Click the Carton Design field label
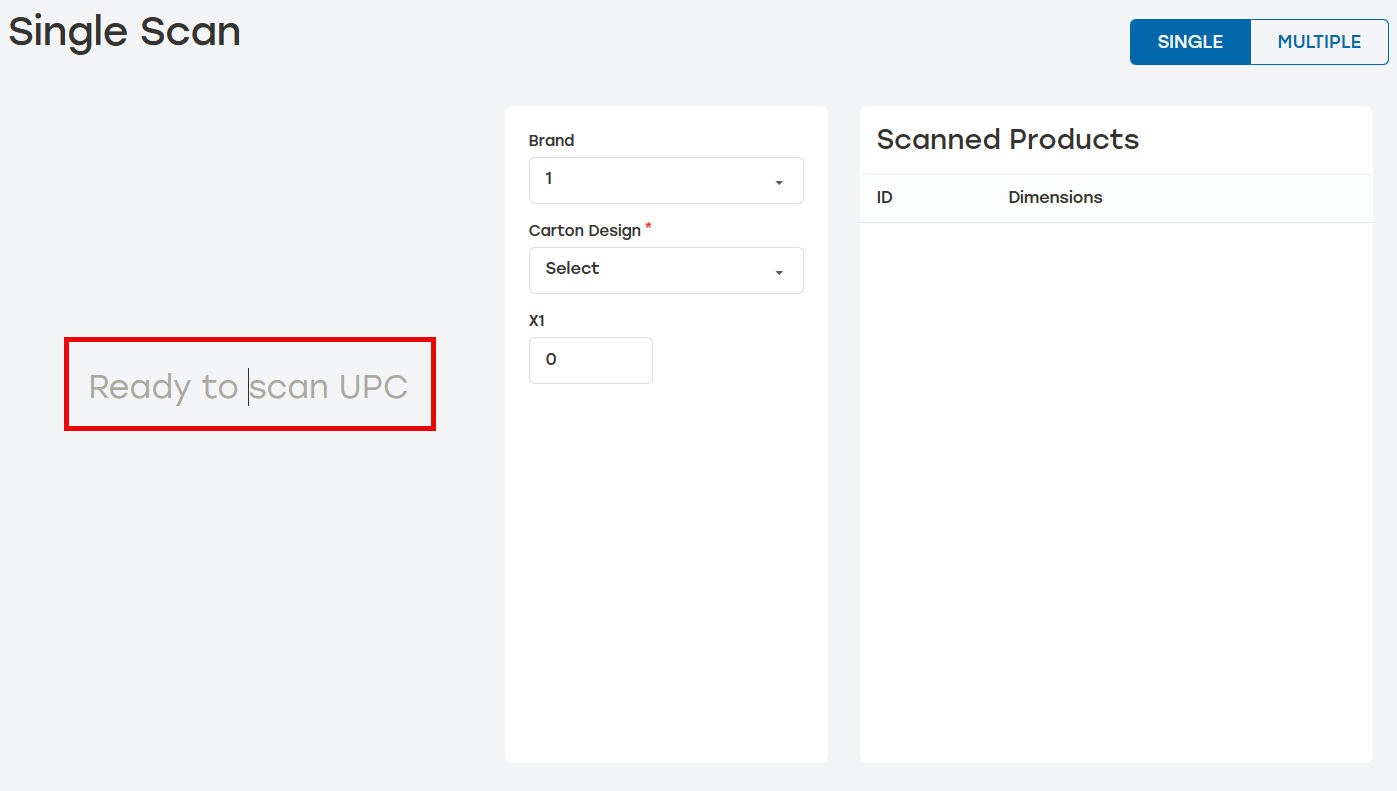This screenshot has width=1397, height=791. 584,231
